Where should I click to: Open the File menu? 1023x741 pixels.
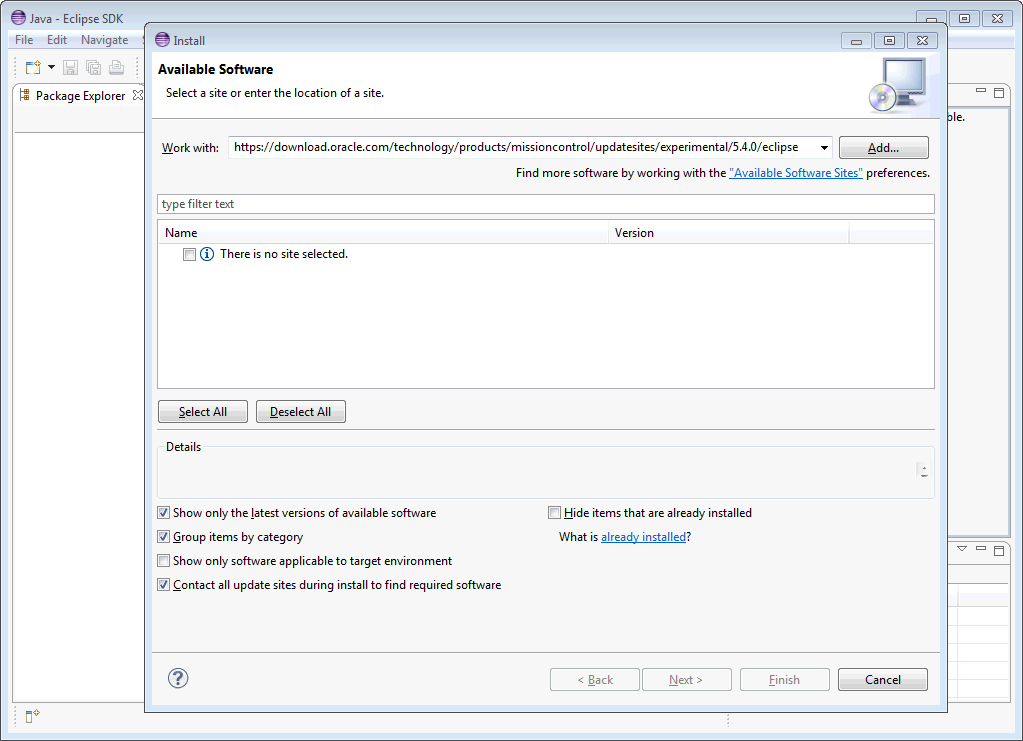(x=24, y=40)
